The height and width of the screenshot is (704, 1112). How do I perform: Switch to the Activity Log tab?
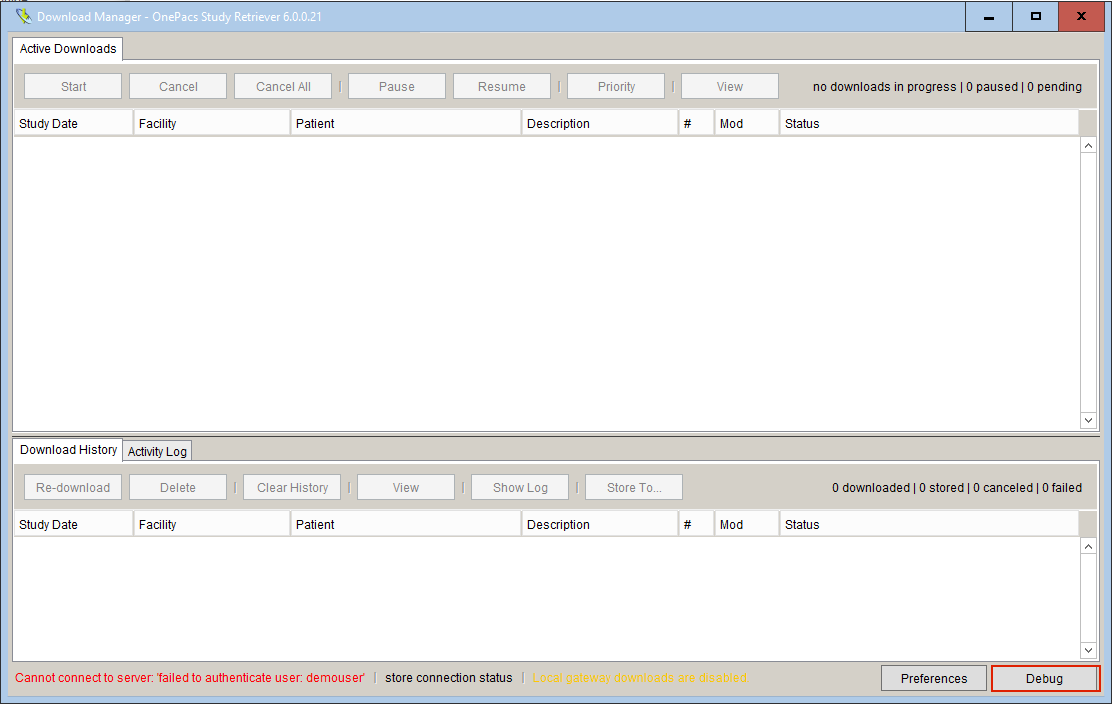click(x=157, y=452)
